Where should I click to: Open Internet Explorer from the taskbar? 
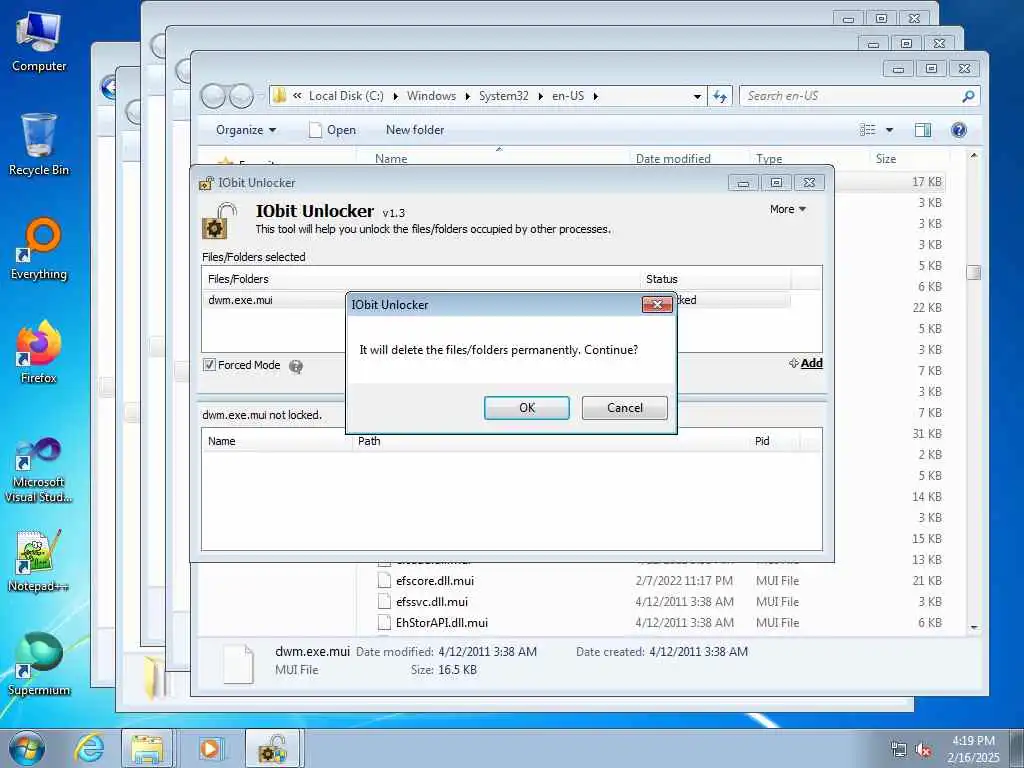(x=89, y=748)
